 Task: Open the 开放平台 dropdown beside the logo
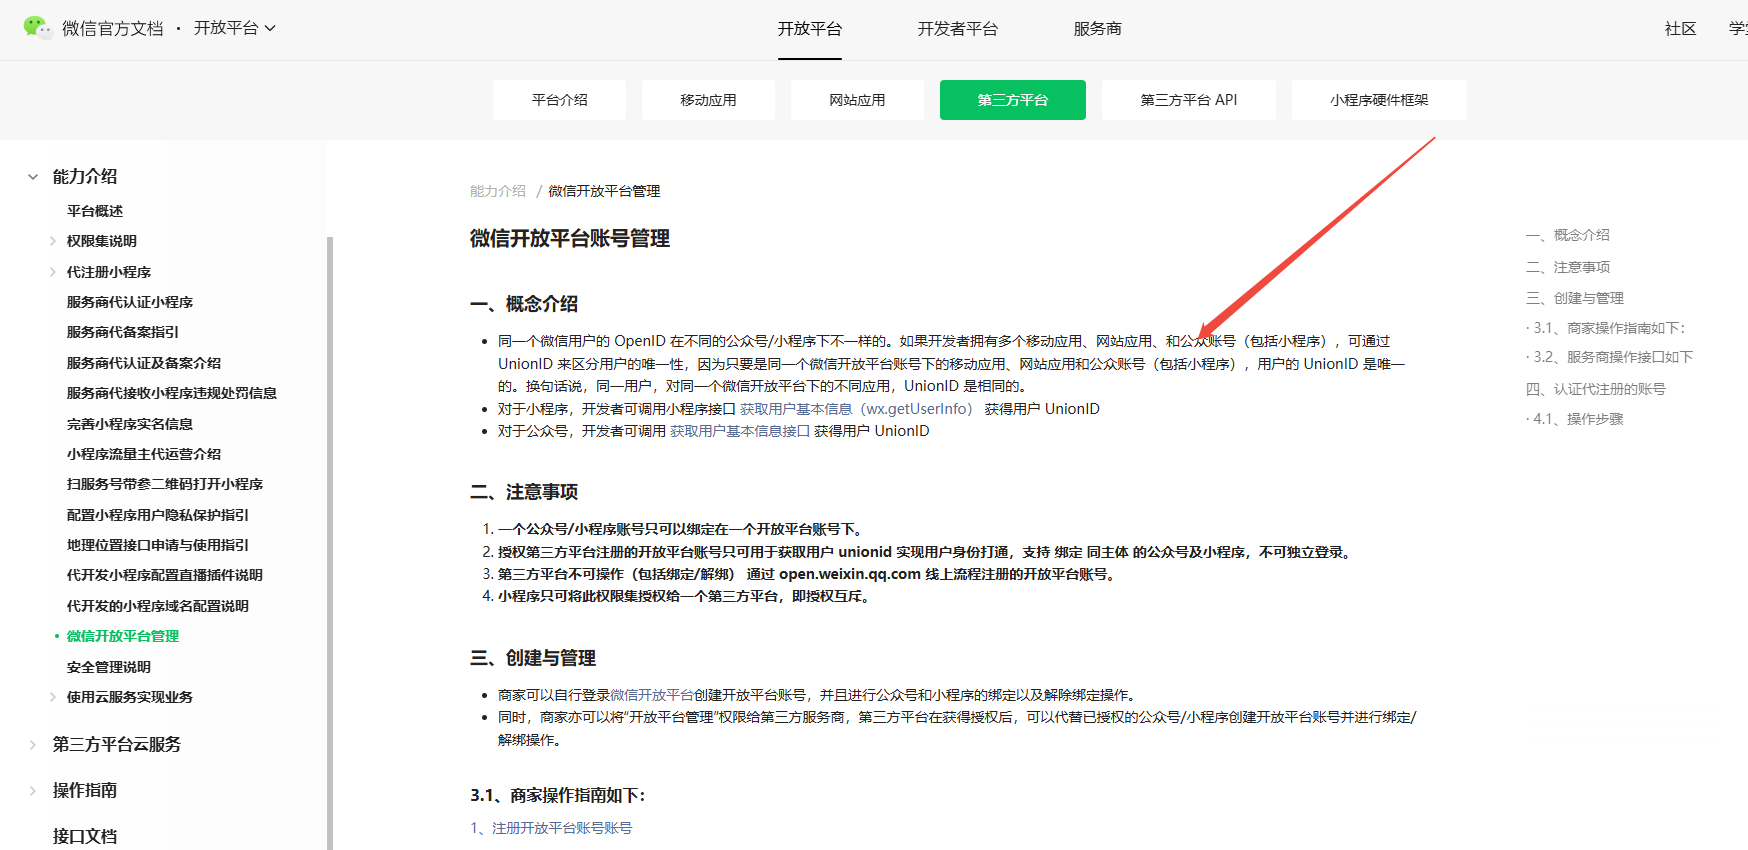coord(235,28)
